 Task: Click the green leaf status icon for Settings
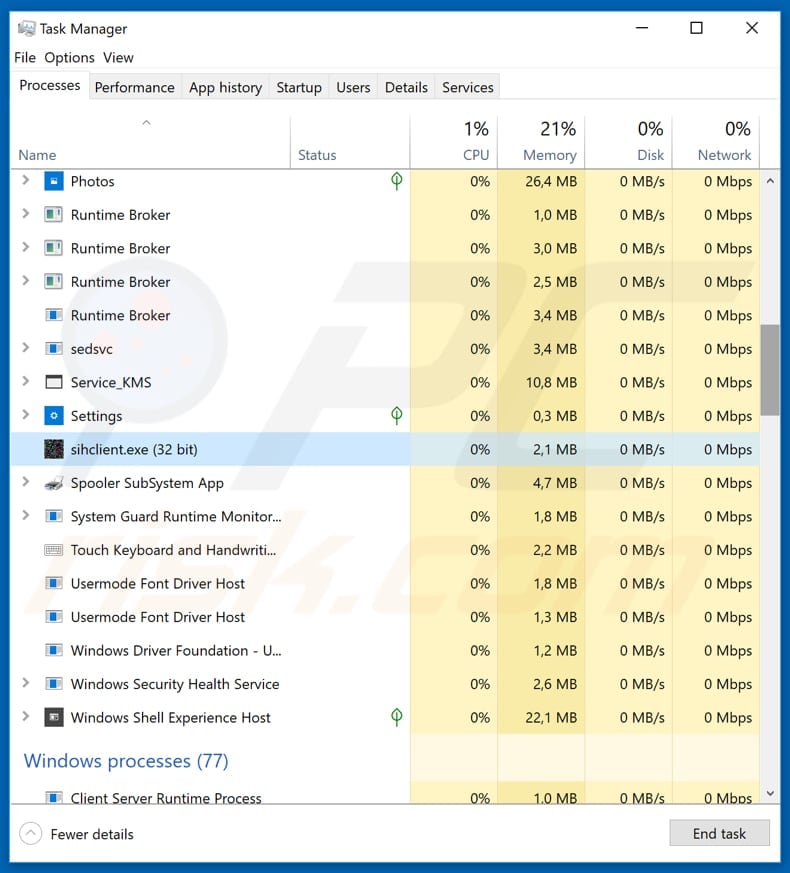point(396,415)
